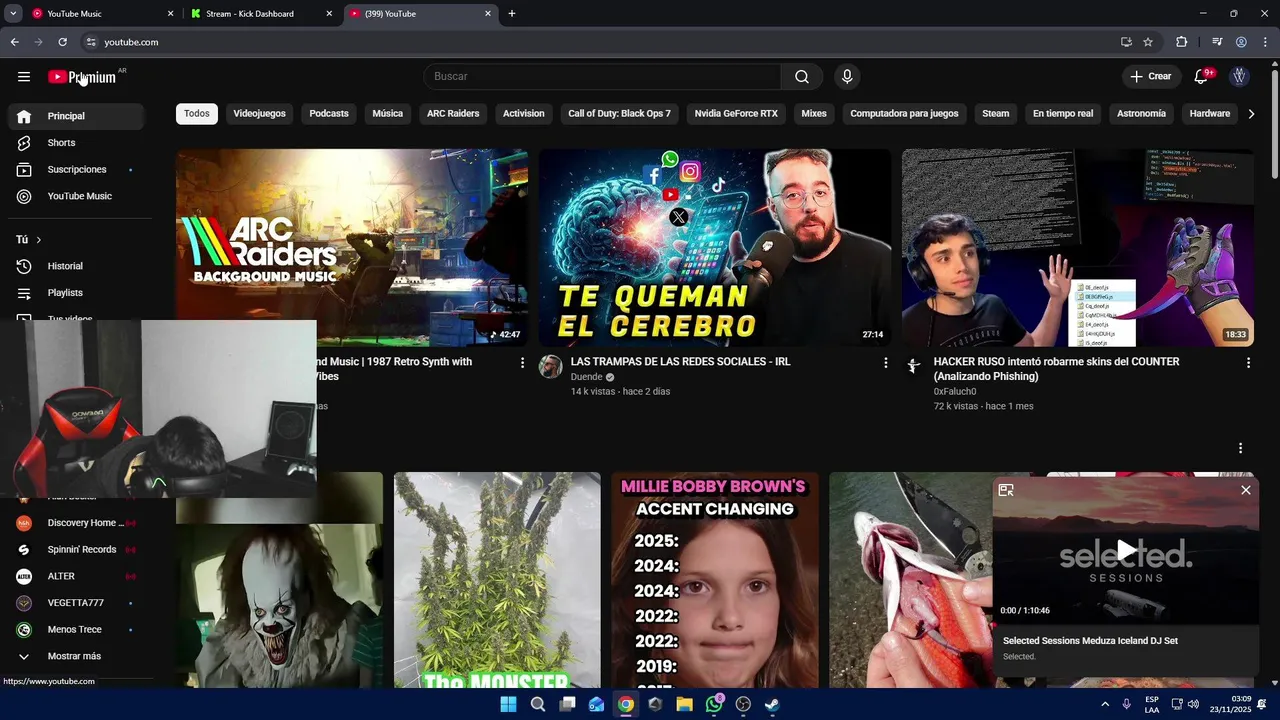
Task: Open HACKER RUSO video thumbnail
Action: (x=1078, y=248)
